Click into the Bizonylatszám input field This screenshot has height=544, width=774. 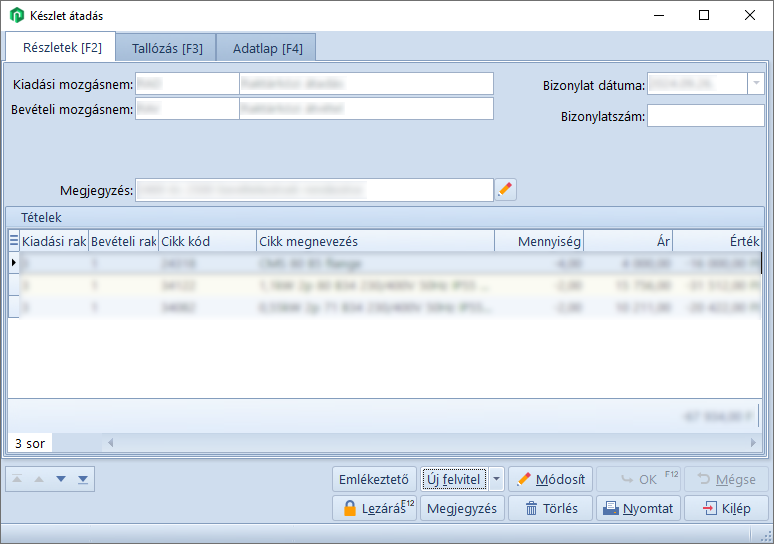[x=705, y=116]
